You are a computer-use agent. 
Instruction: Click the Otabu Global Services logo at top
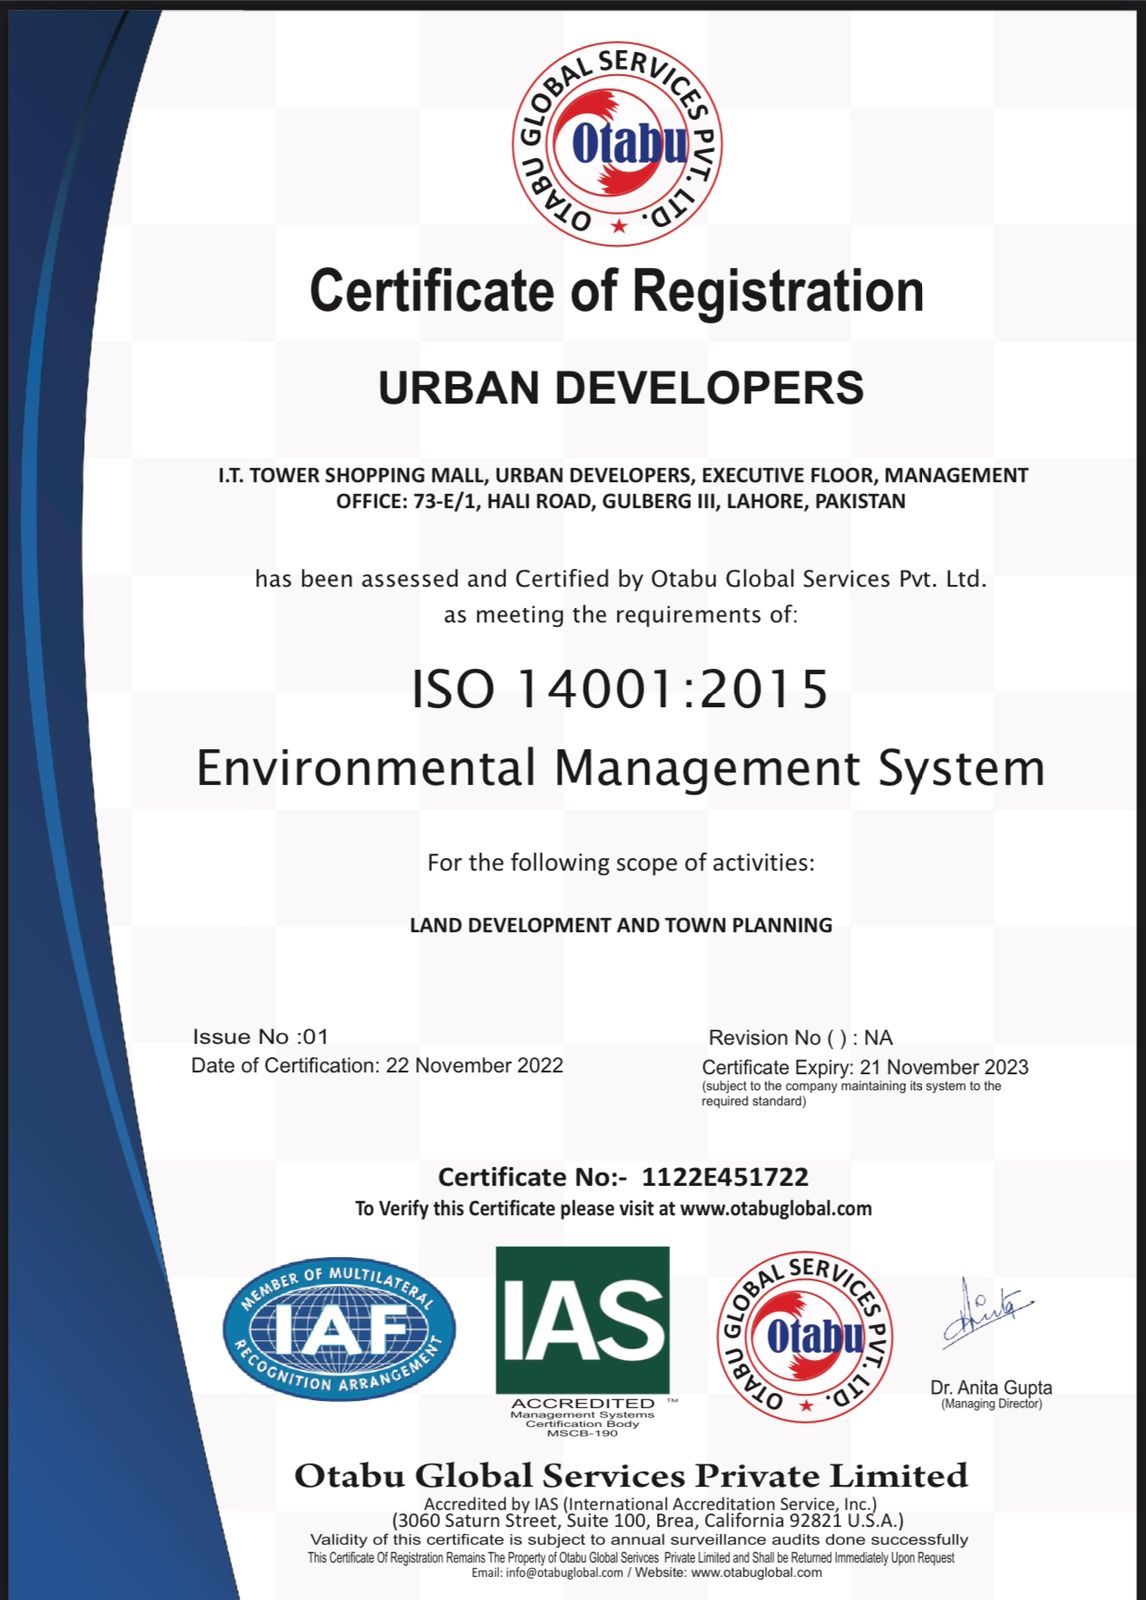pyautogui.click(x=617, y=145)
